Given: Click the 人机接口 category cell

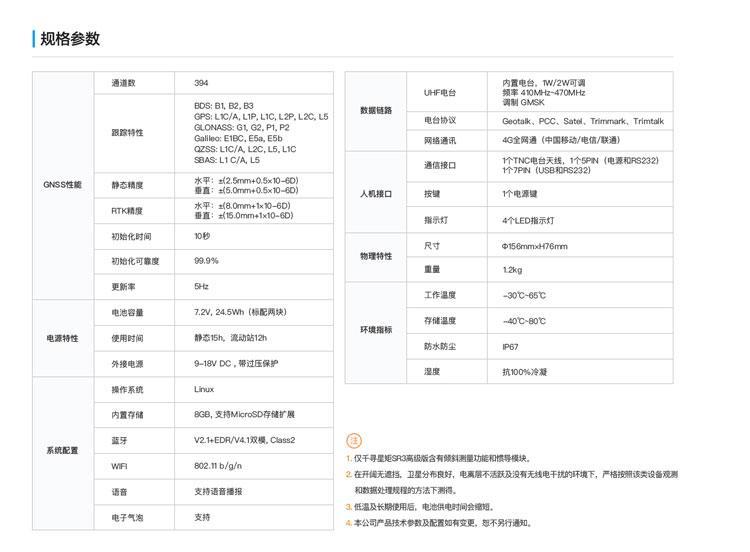Looking at the screenshot, I should point(376,194).
